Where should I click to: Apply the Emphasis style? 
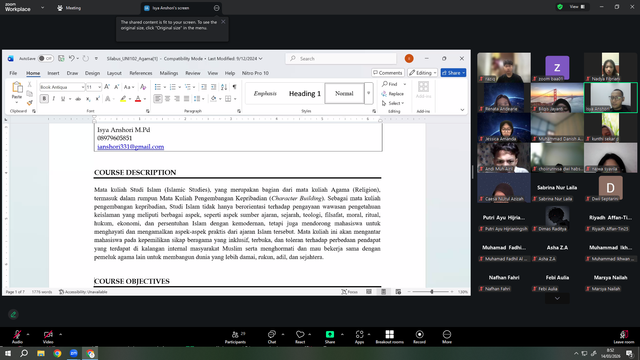[265, 93]
